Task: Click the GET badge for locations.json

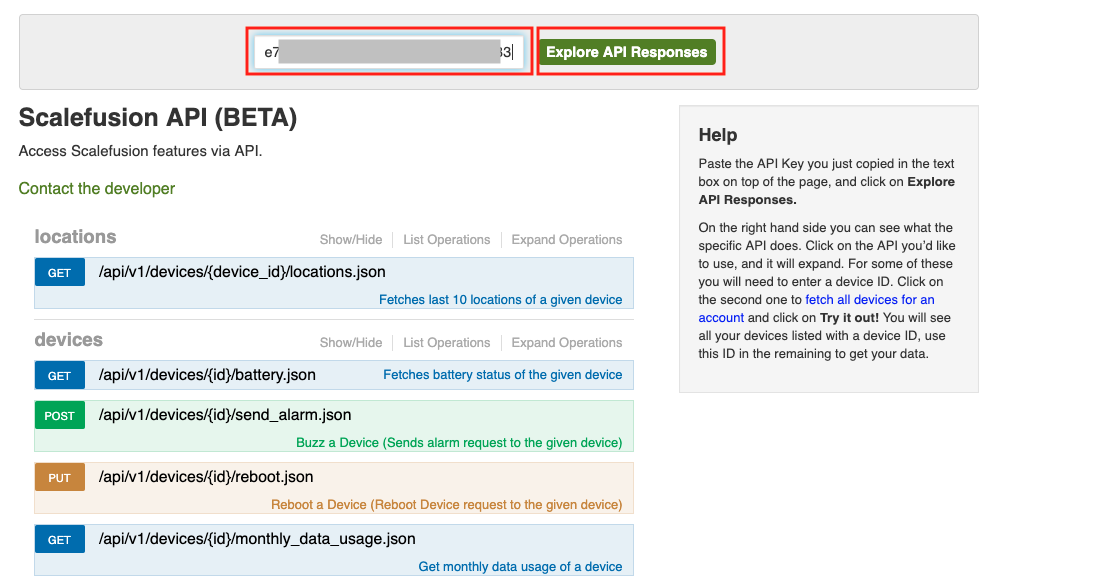Action: coord(60,272)
